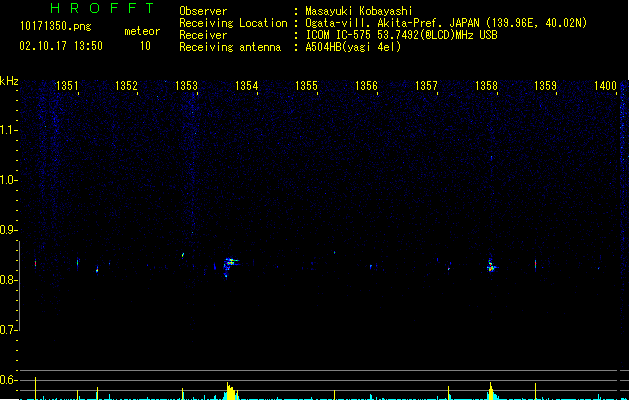The height and width of the screenshot is (400, 629).
Task: Click the 1353 time axis marker
Action: coord(187,86)
